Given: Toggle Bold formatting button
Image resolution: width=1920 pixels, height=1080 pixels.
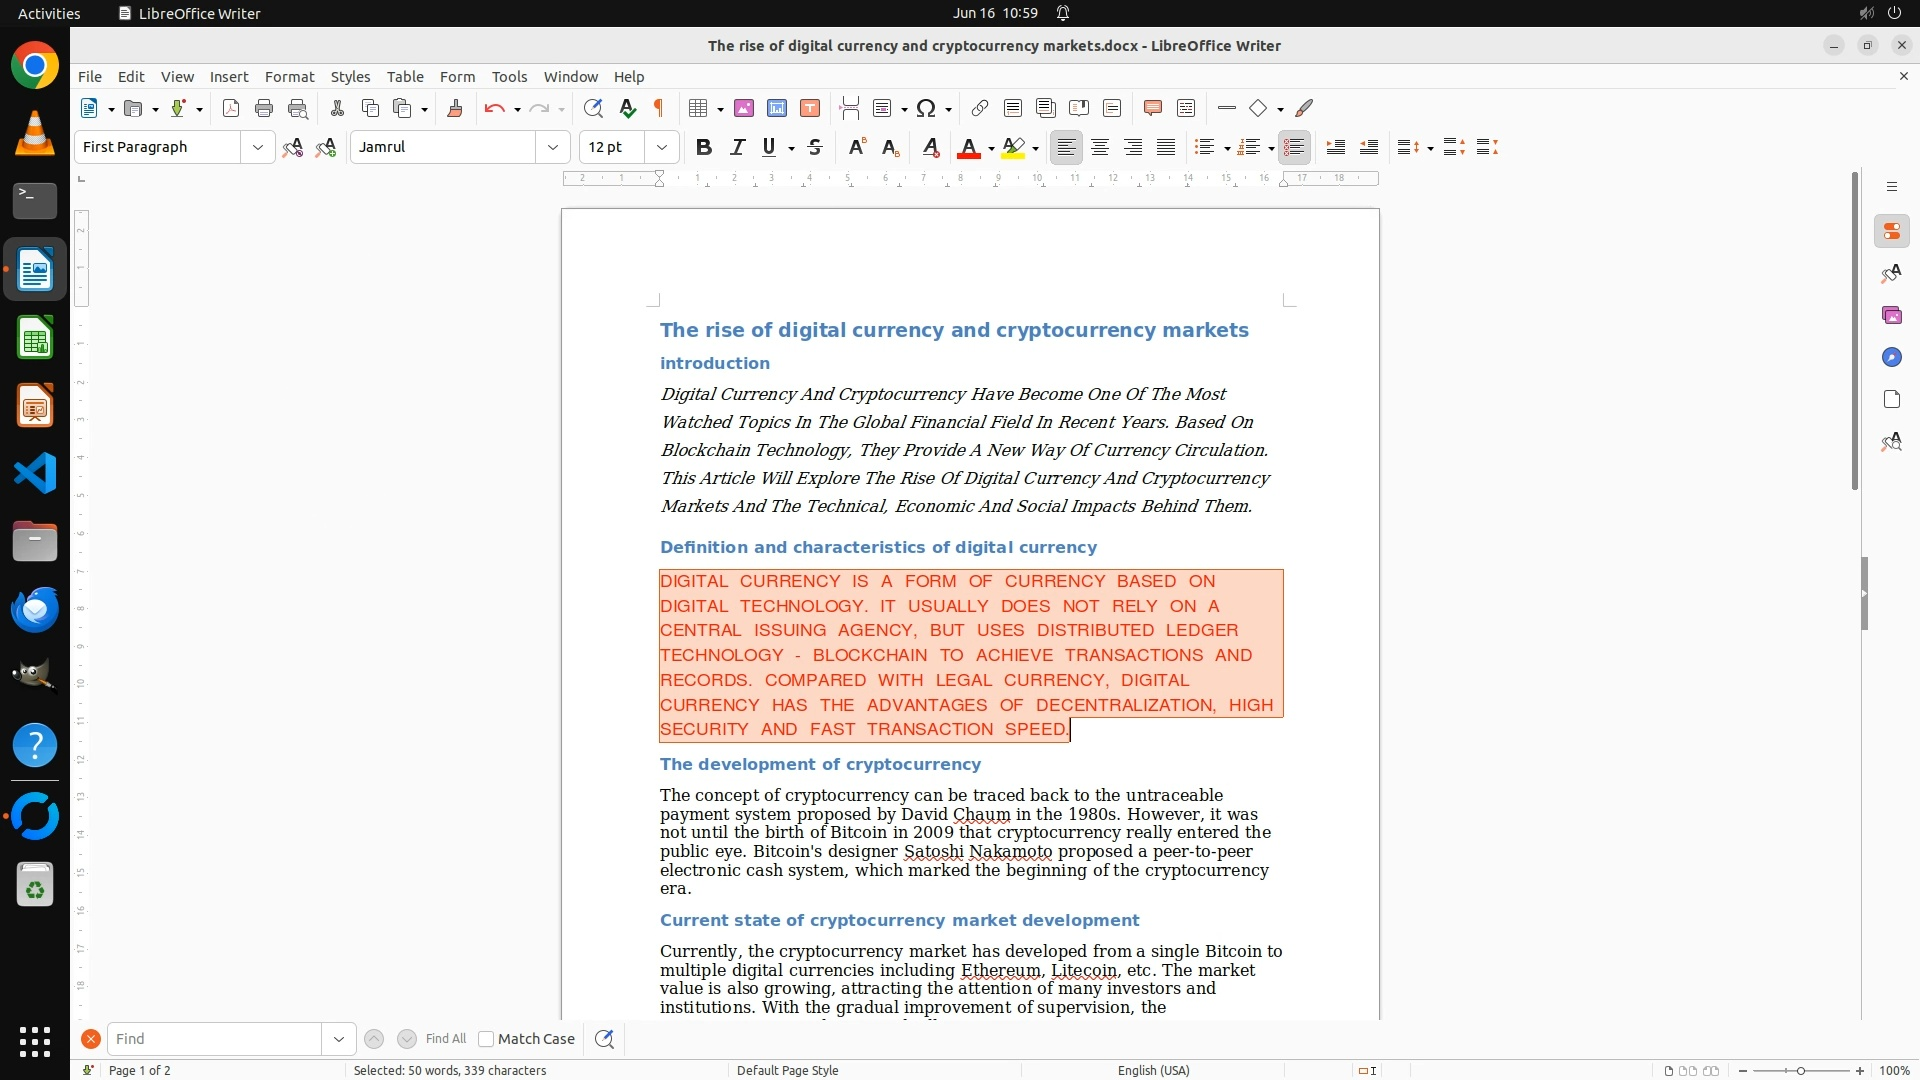Looking at the screenshot, I should coord(704,147).
